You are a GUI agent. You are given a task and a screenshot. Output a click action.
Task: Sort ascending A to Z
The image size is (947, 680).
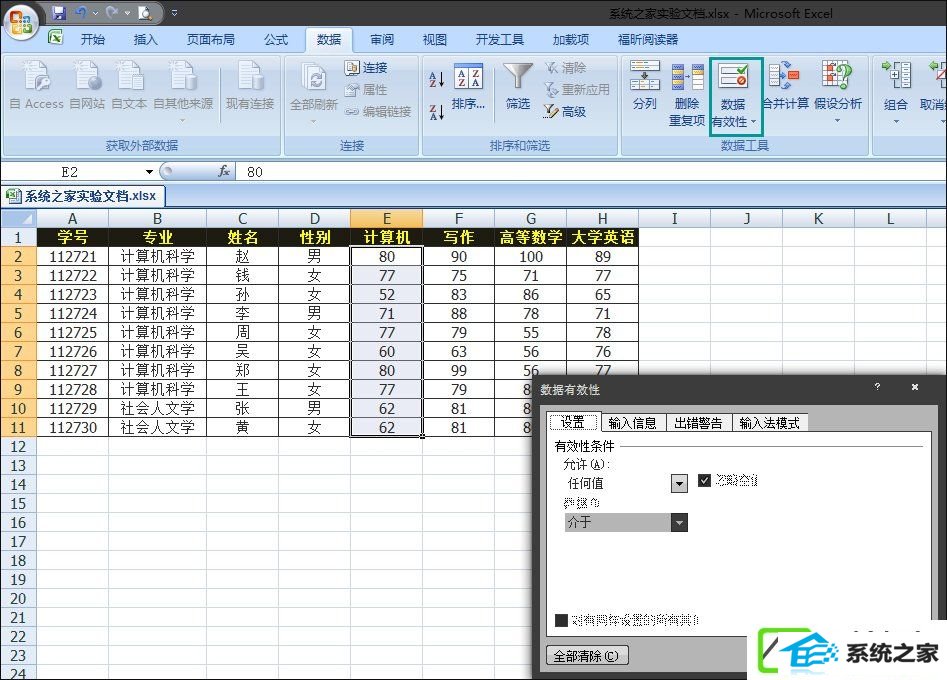point(436,78)
